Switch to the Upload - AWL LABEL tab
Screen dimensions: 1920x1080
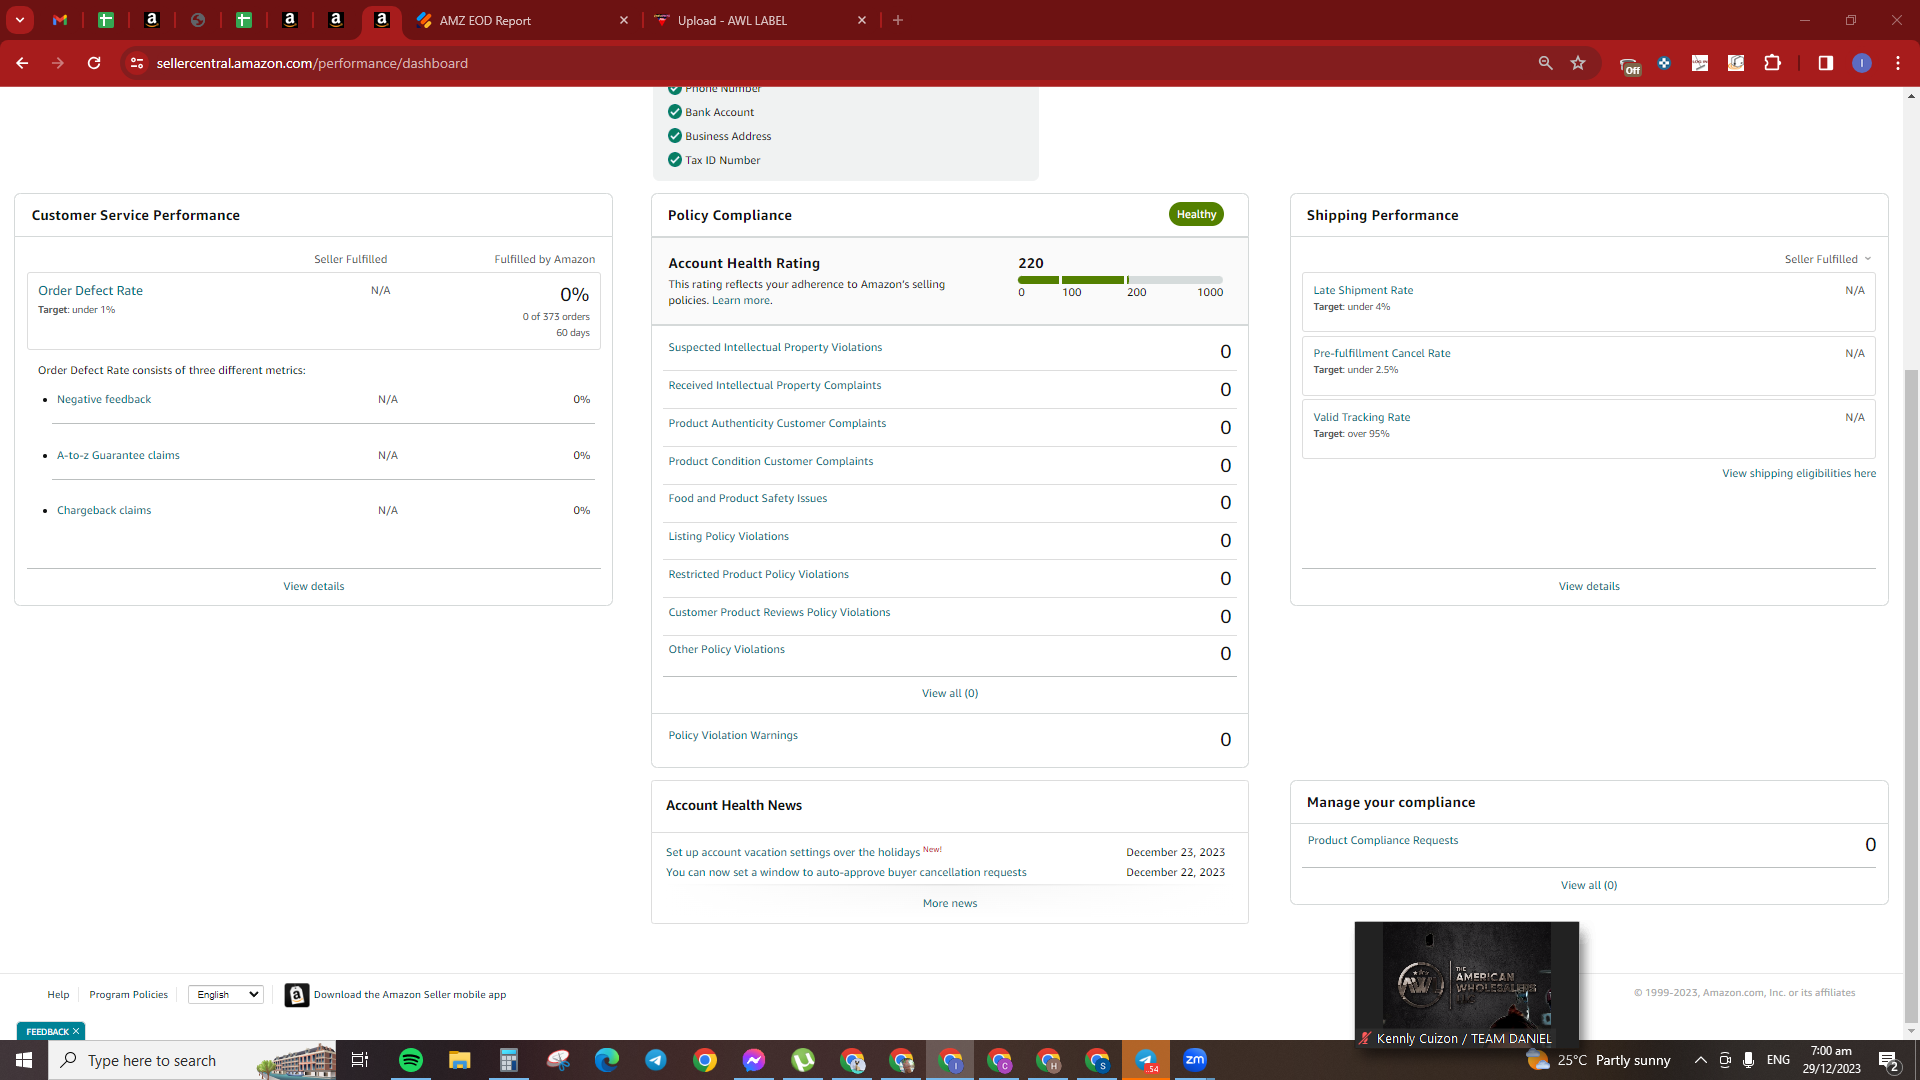tap(760, 20)
